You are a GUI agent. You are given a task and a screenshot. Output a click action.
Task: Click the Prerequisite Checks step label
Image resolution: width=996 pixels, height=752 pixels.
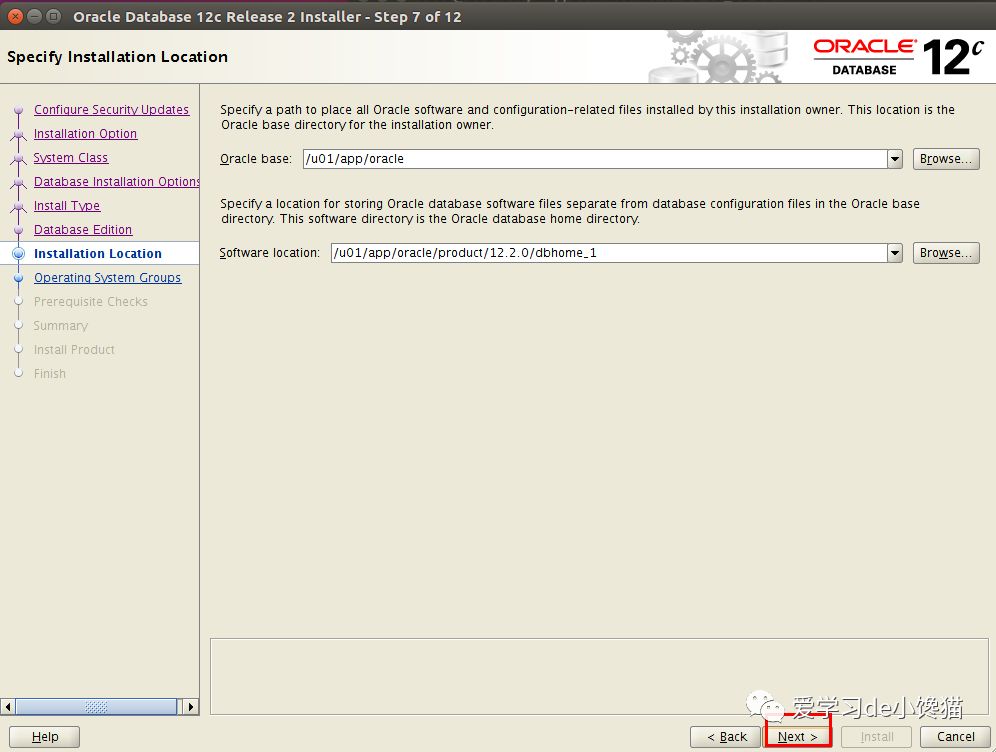(x=90, y=302)
